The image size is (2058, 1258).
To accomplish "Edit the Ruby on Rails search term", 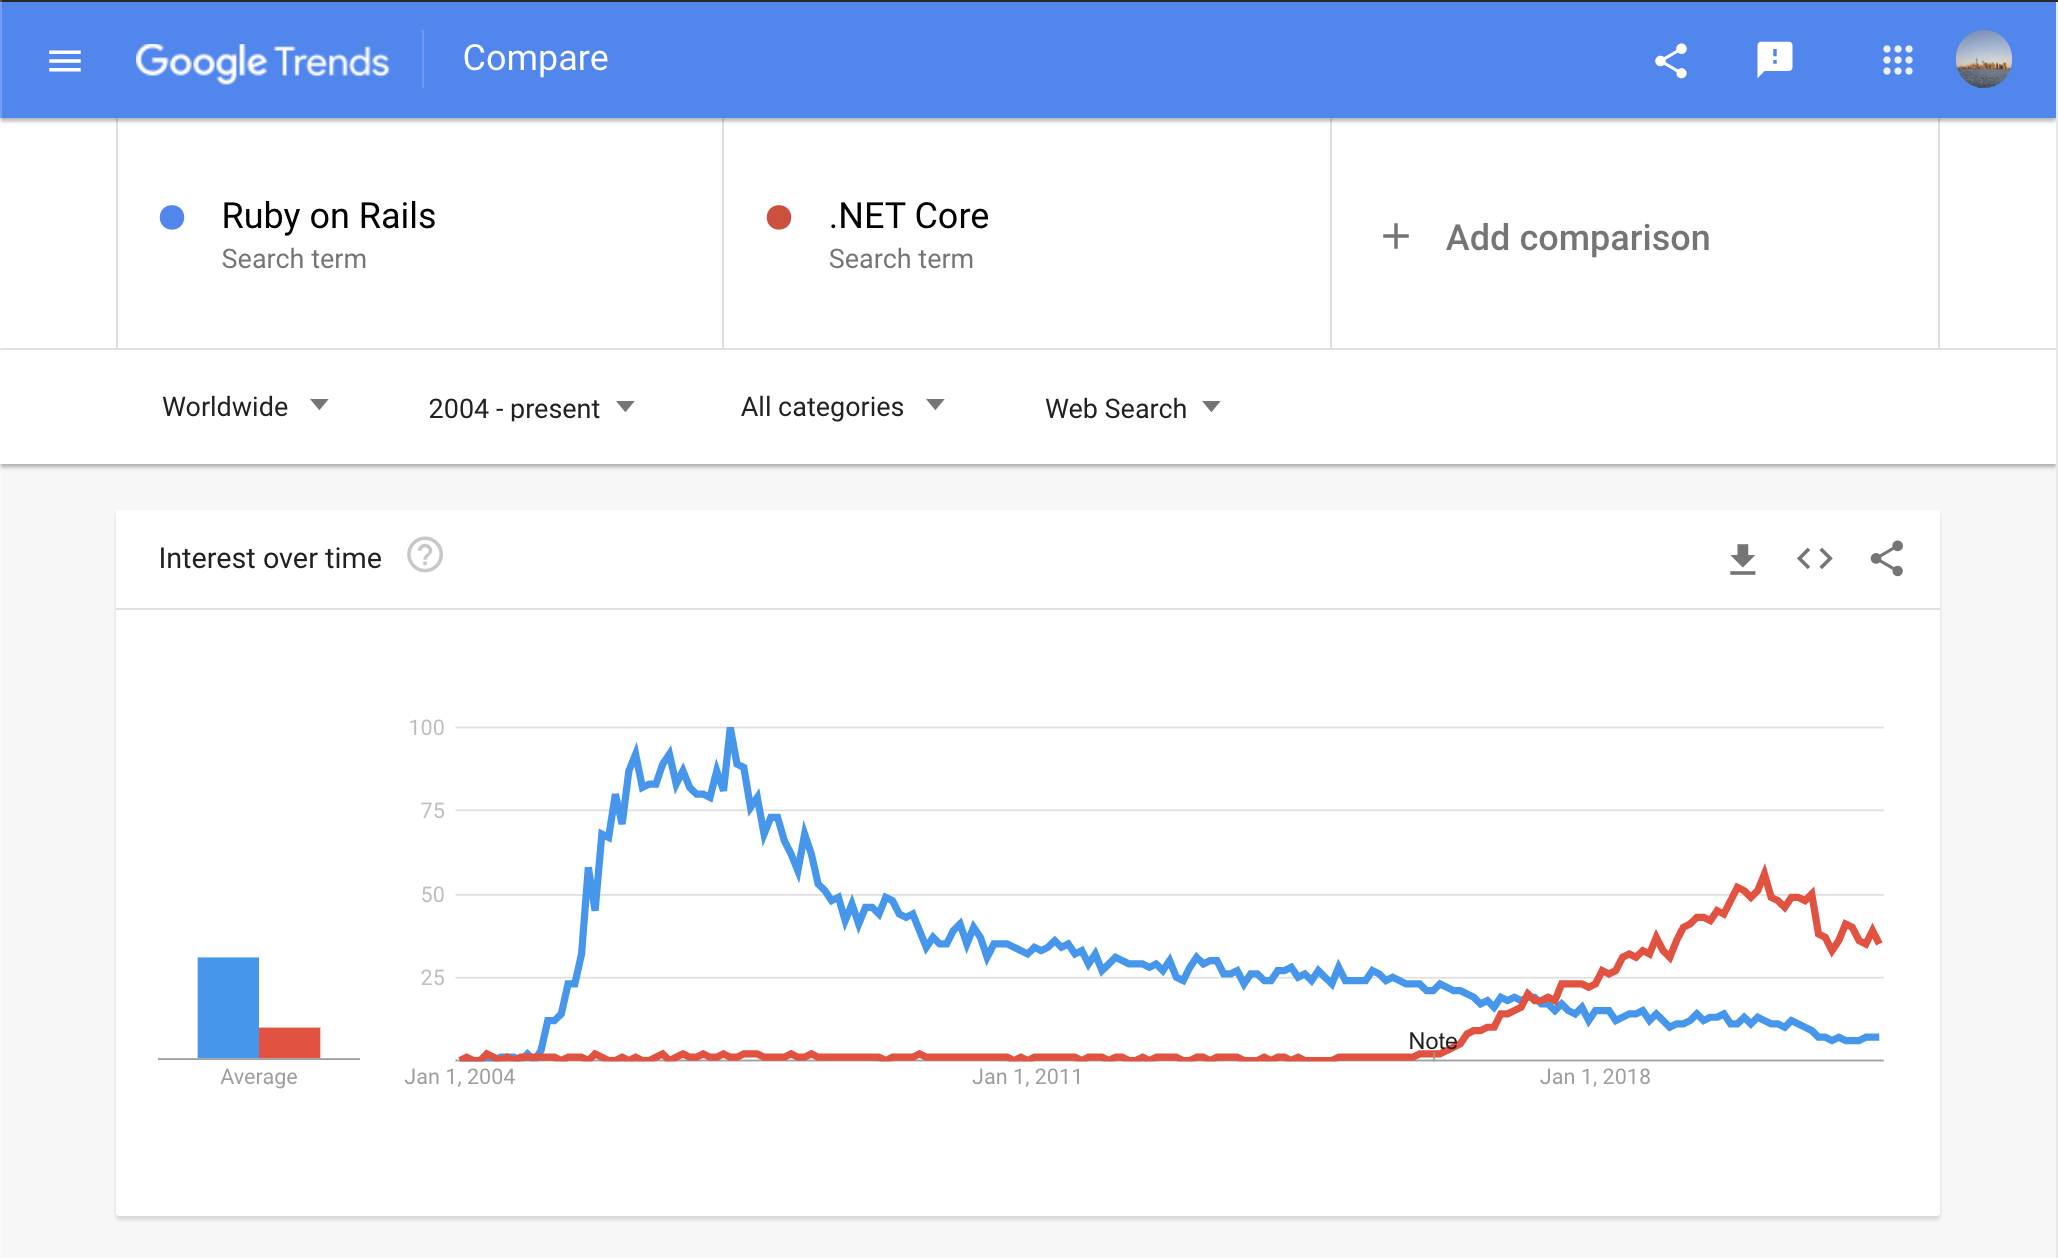I will pyautogui.click(x=328, y=215).
